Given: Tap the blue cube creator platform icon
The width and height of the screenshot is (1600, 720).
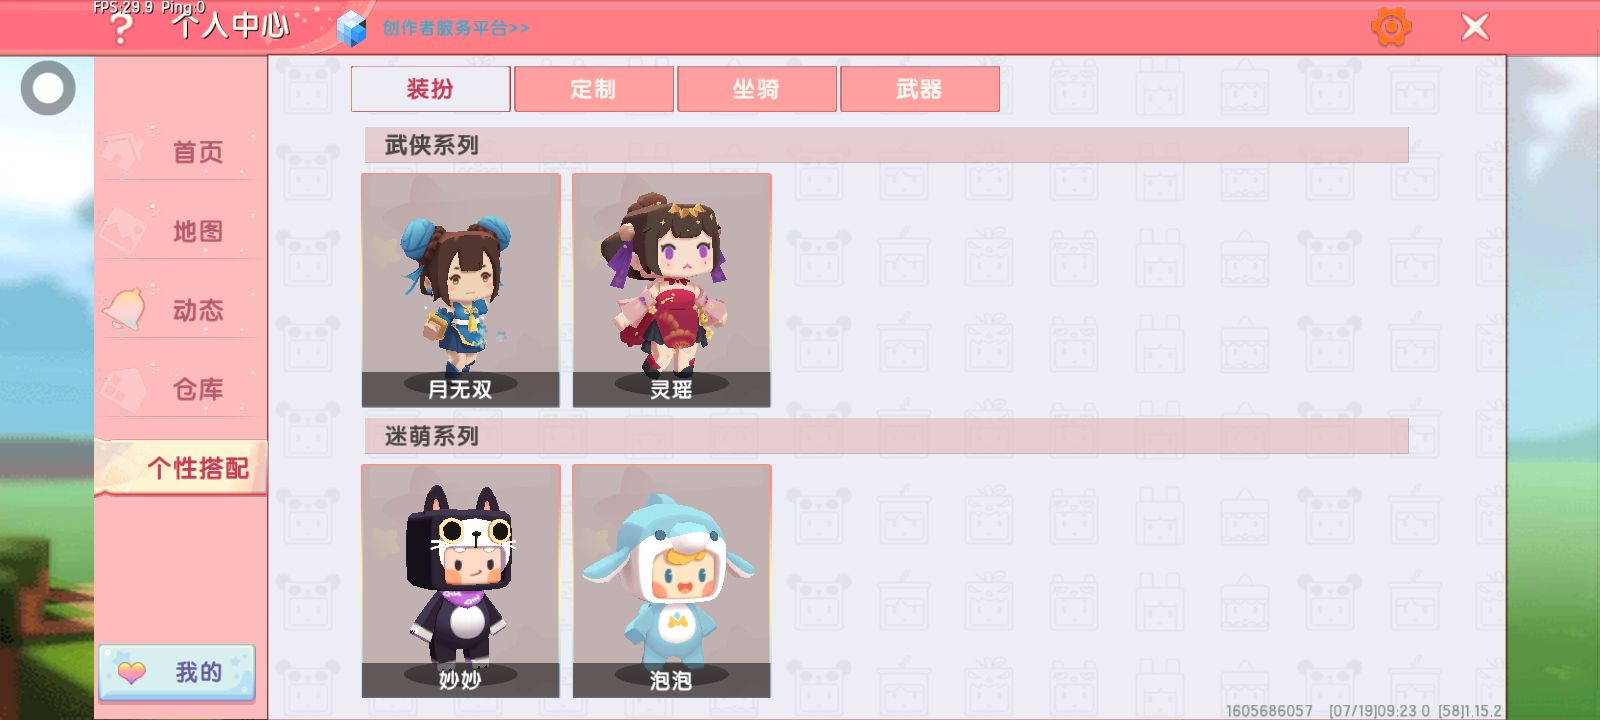Looking at the screenshot, I should (351, 29).
